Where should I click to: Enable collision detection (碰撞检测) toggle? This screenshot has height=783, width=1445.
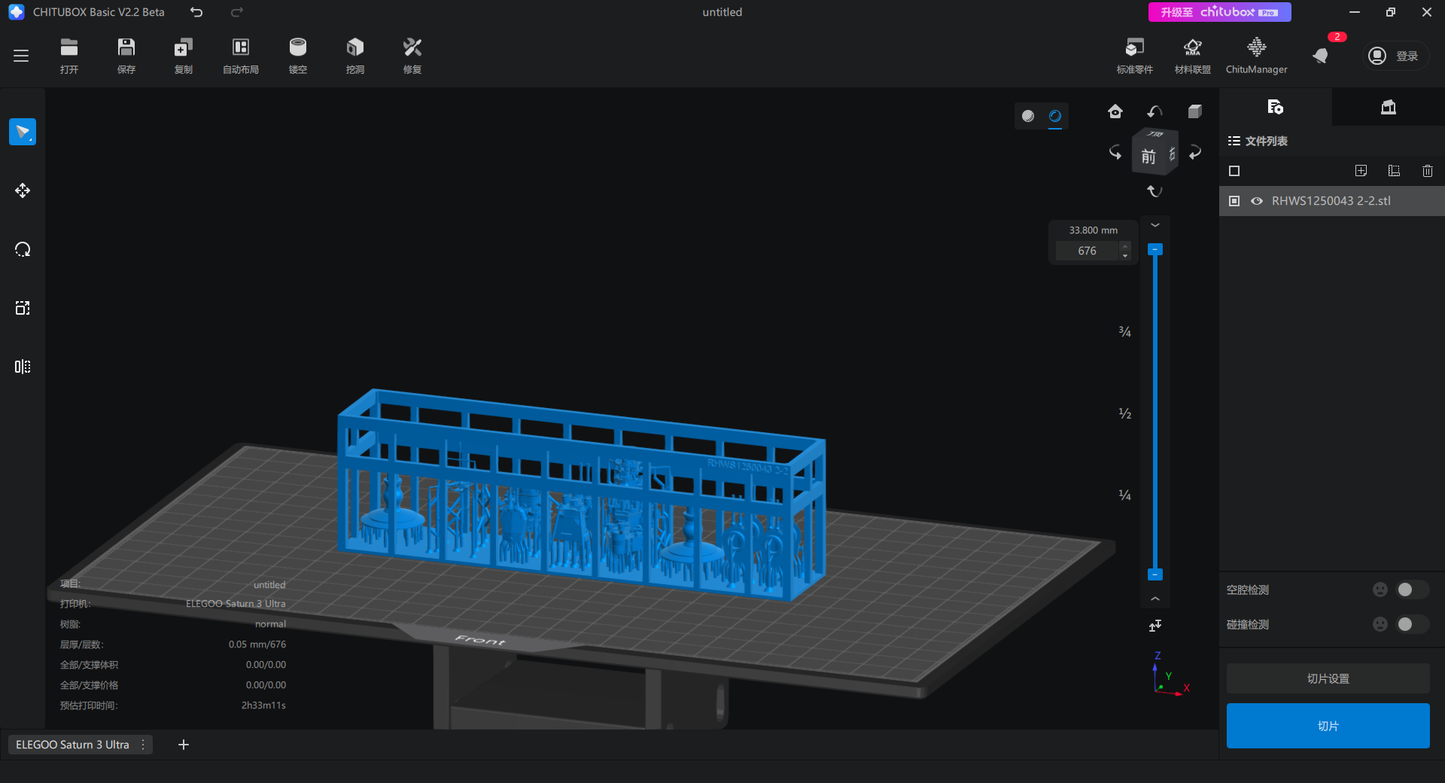coord(1412,624)
